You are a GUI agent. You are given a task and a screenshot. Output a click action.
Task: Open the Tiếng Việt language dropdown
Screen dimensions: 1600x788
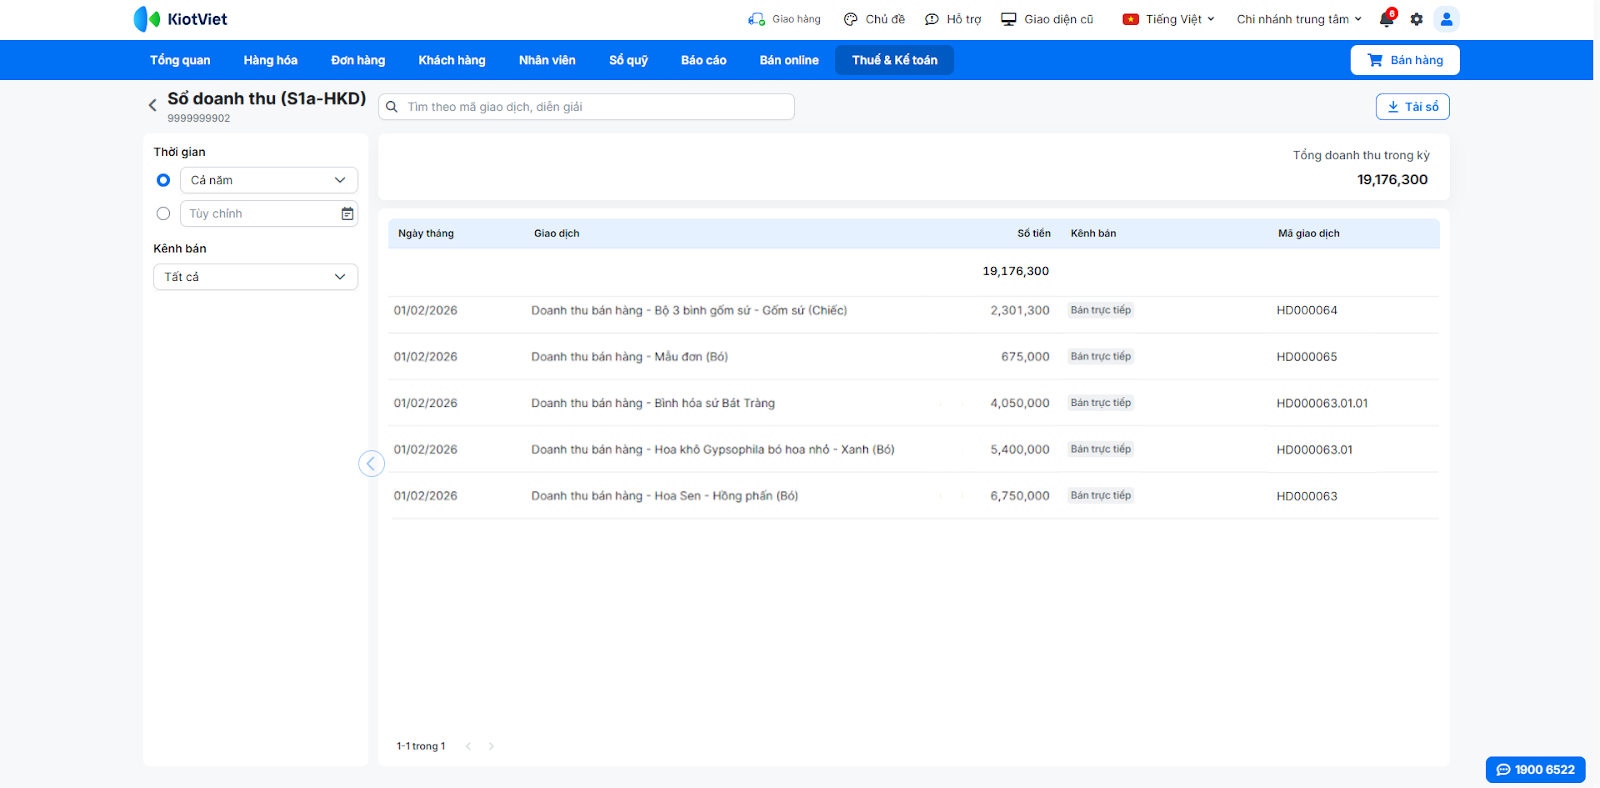(x=1168, y=19)
